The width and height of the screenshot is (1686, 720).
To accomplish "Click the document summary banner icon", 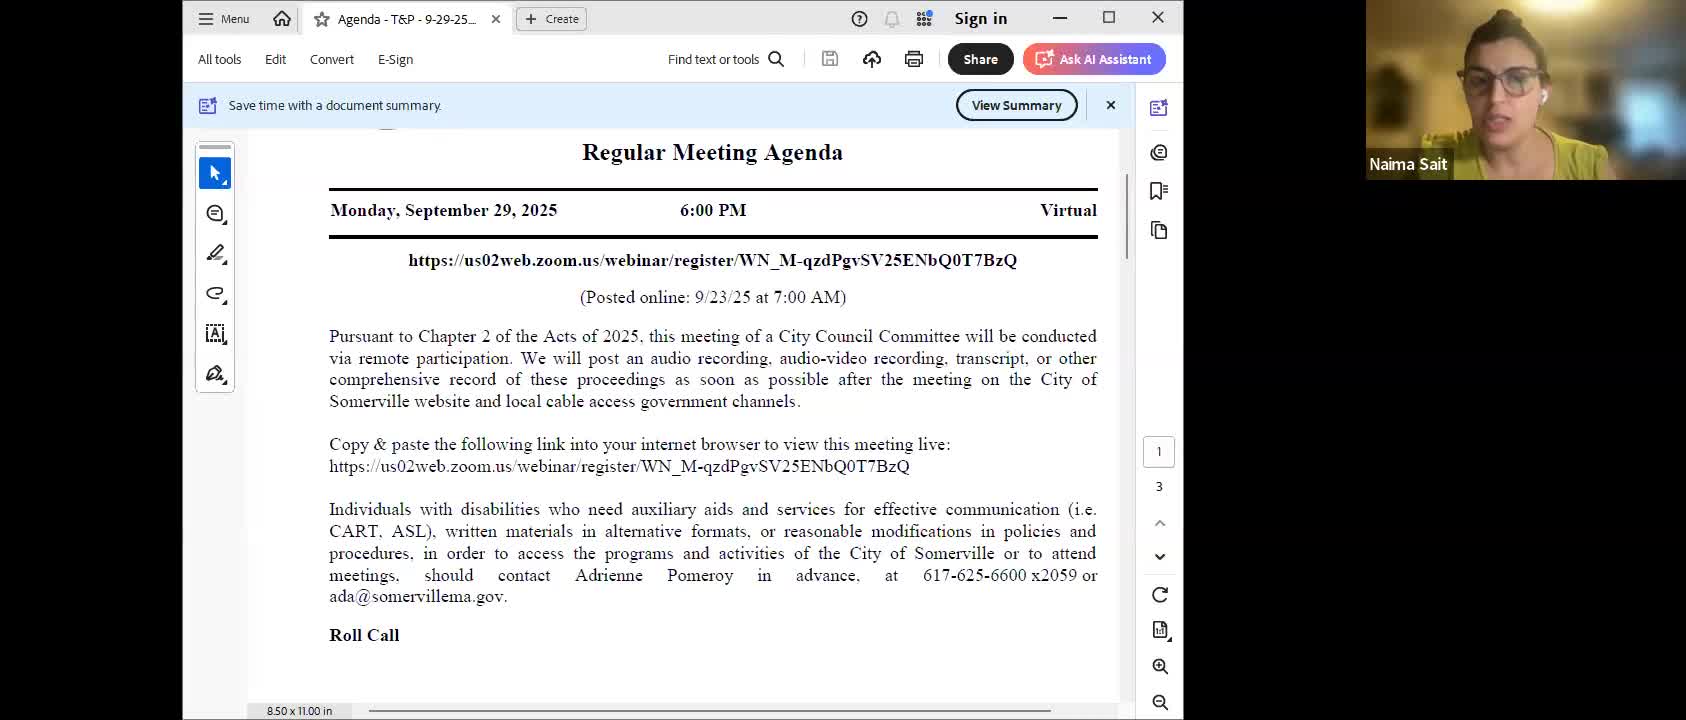I will (208, 105).
